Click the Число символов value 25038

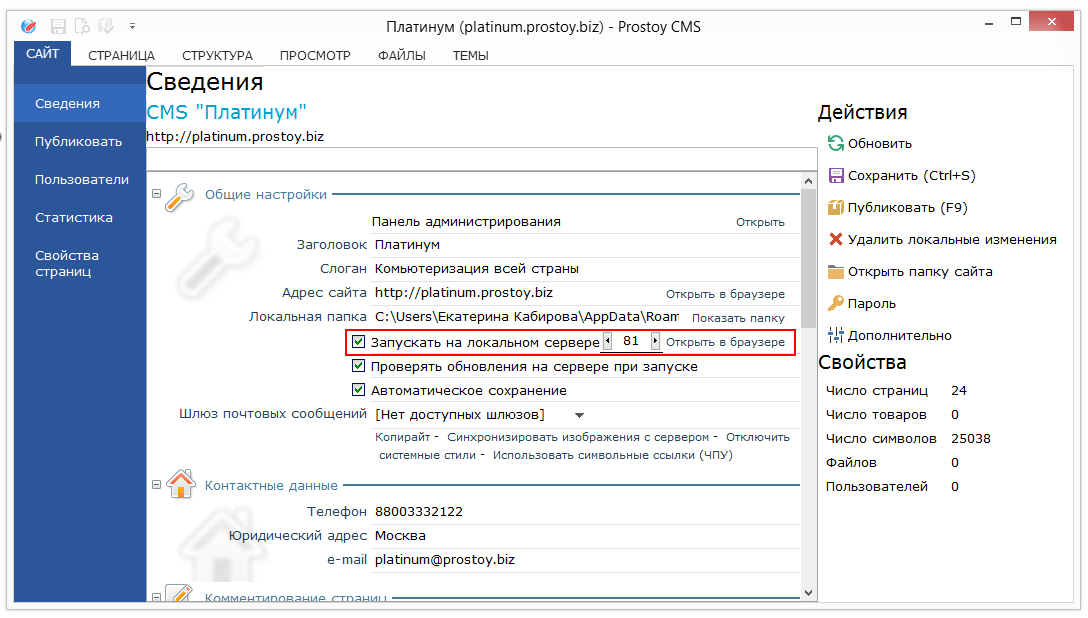point(971,438)
